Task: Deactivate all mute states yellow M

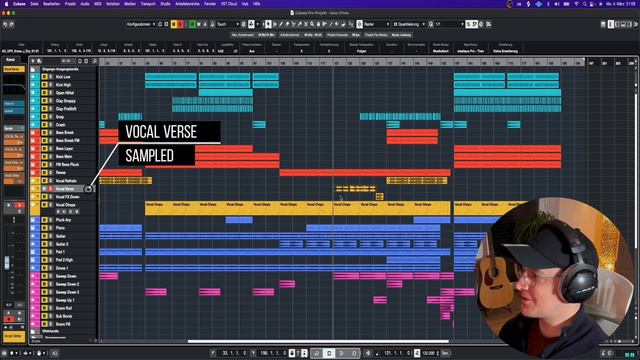Action: click(x=174, y=24)
